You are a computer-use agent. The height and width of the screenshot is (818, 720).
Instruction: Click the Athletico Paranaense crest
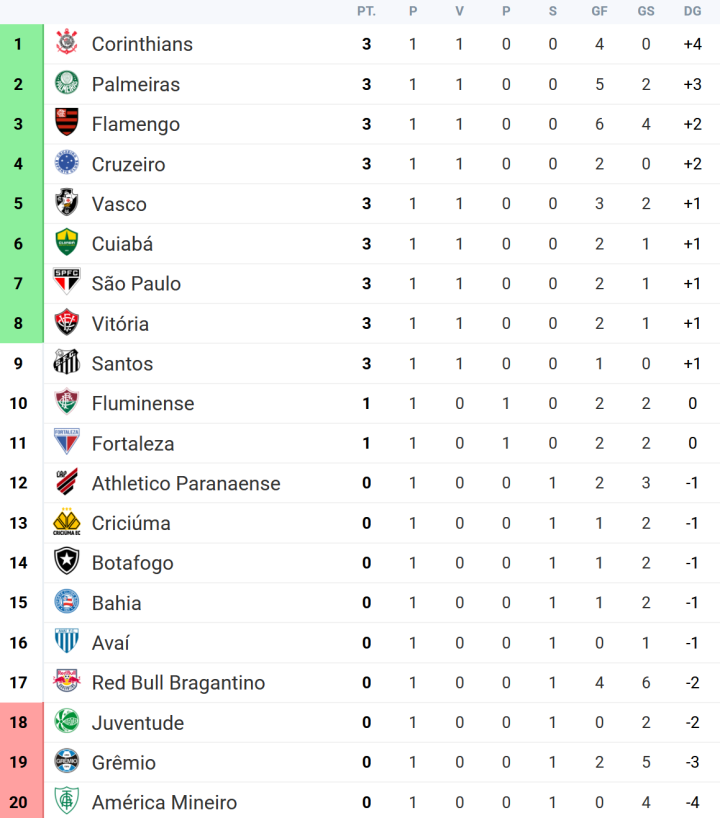(66, 483)
